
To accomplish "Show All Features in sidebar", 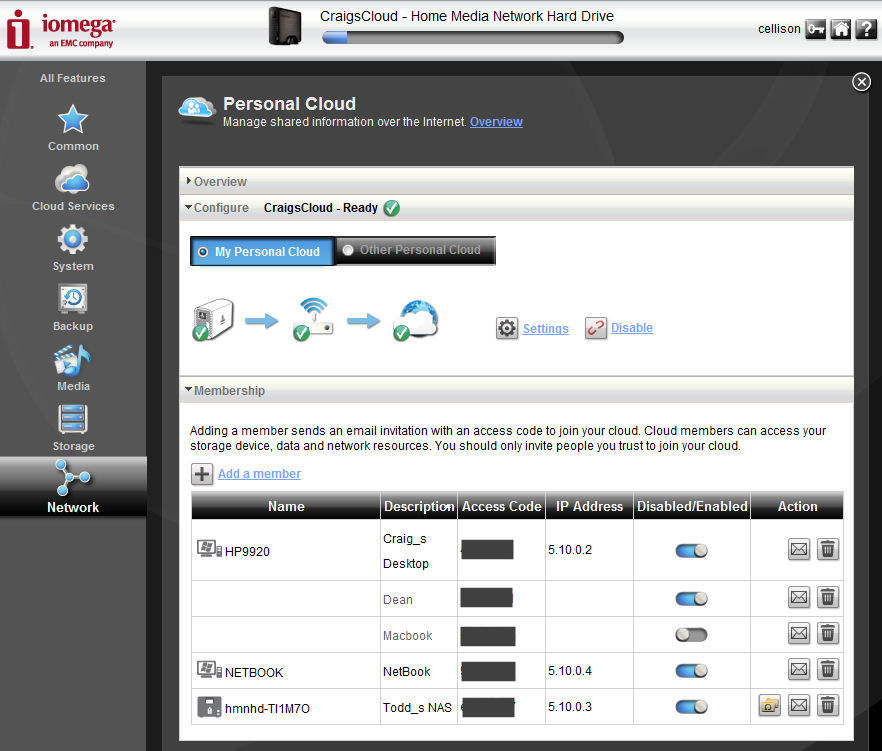I will pos(73,78).
